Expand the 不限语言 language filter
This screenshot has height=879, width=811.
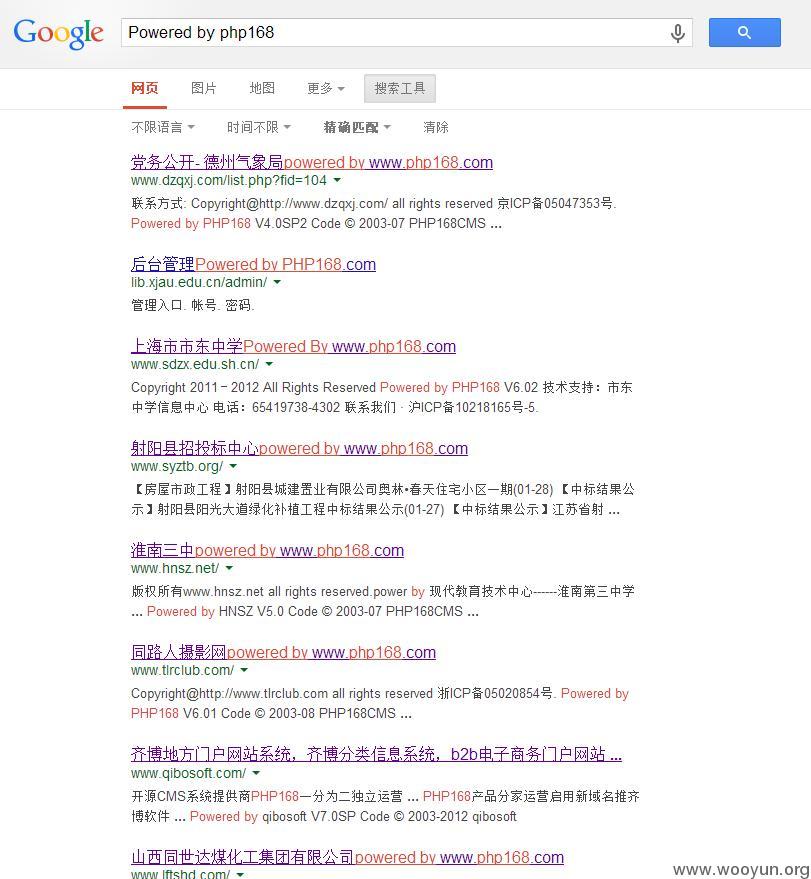click(162, 127)
